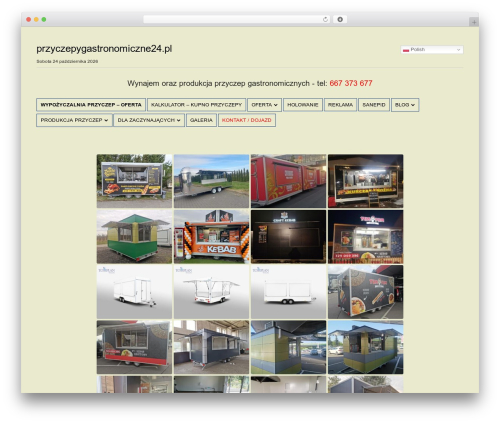The height and width of the screenshot is (423, 500).
Task: Go to HOLOWANIE page
Action: (303, 105)
